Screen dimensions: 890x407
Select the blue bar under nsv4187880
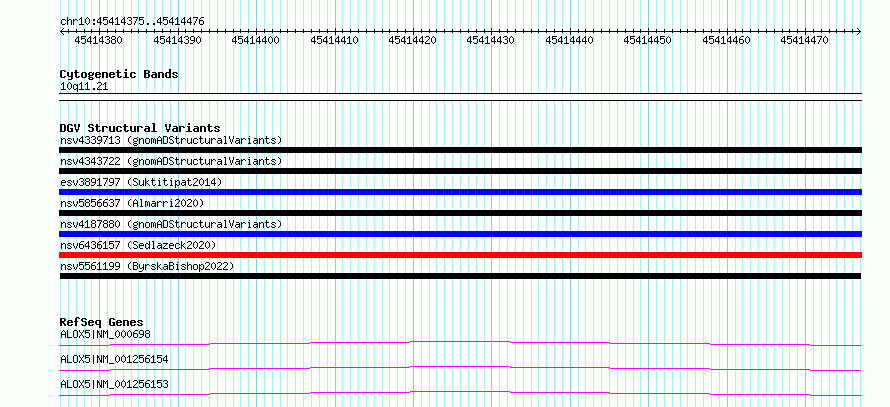pos(460,234)
